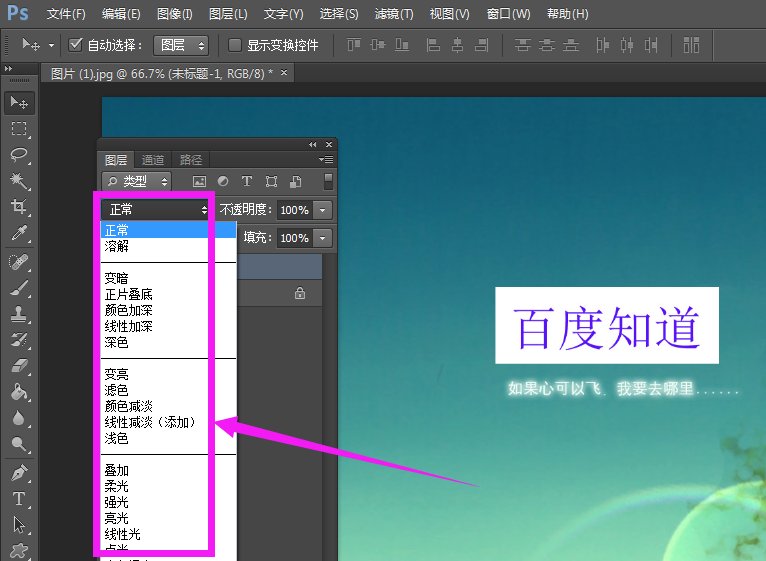
Task: Open the 滤镜(T) menu
Action: point(394,14)
